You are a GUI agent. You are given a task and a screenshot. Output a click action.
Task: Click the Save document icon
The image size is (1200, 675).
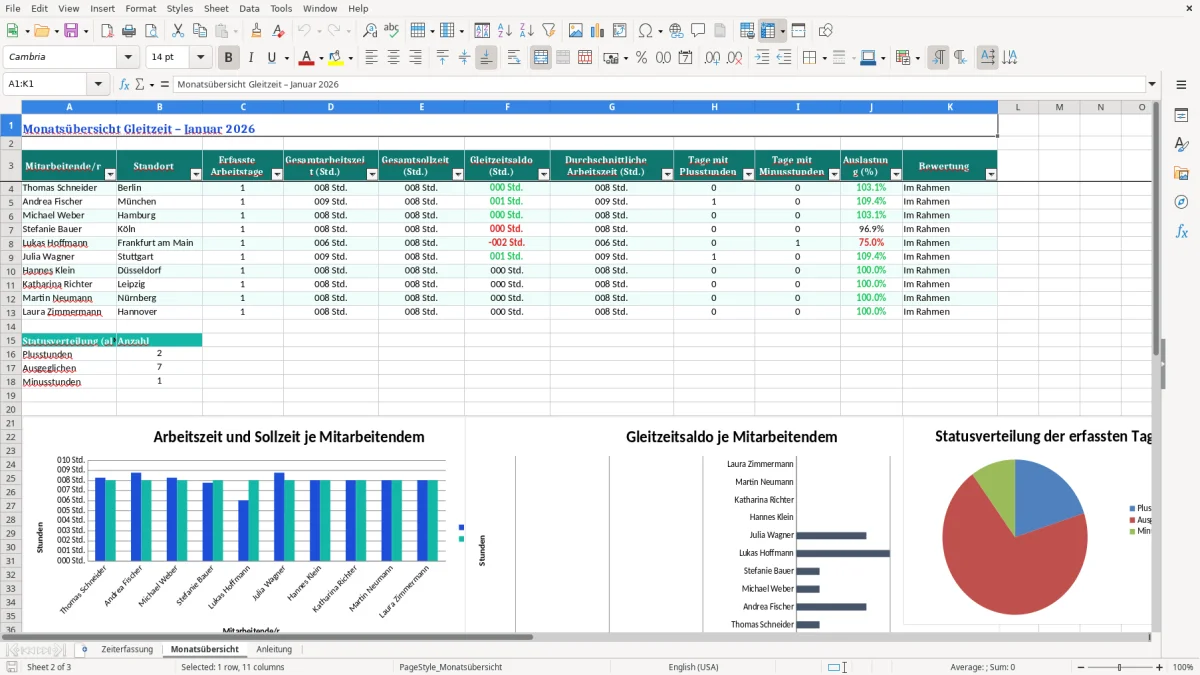[x=71, y=31]
